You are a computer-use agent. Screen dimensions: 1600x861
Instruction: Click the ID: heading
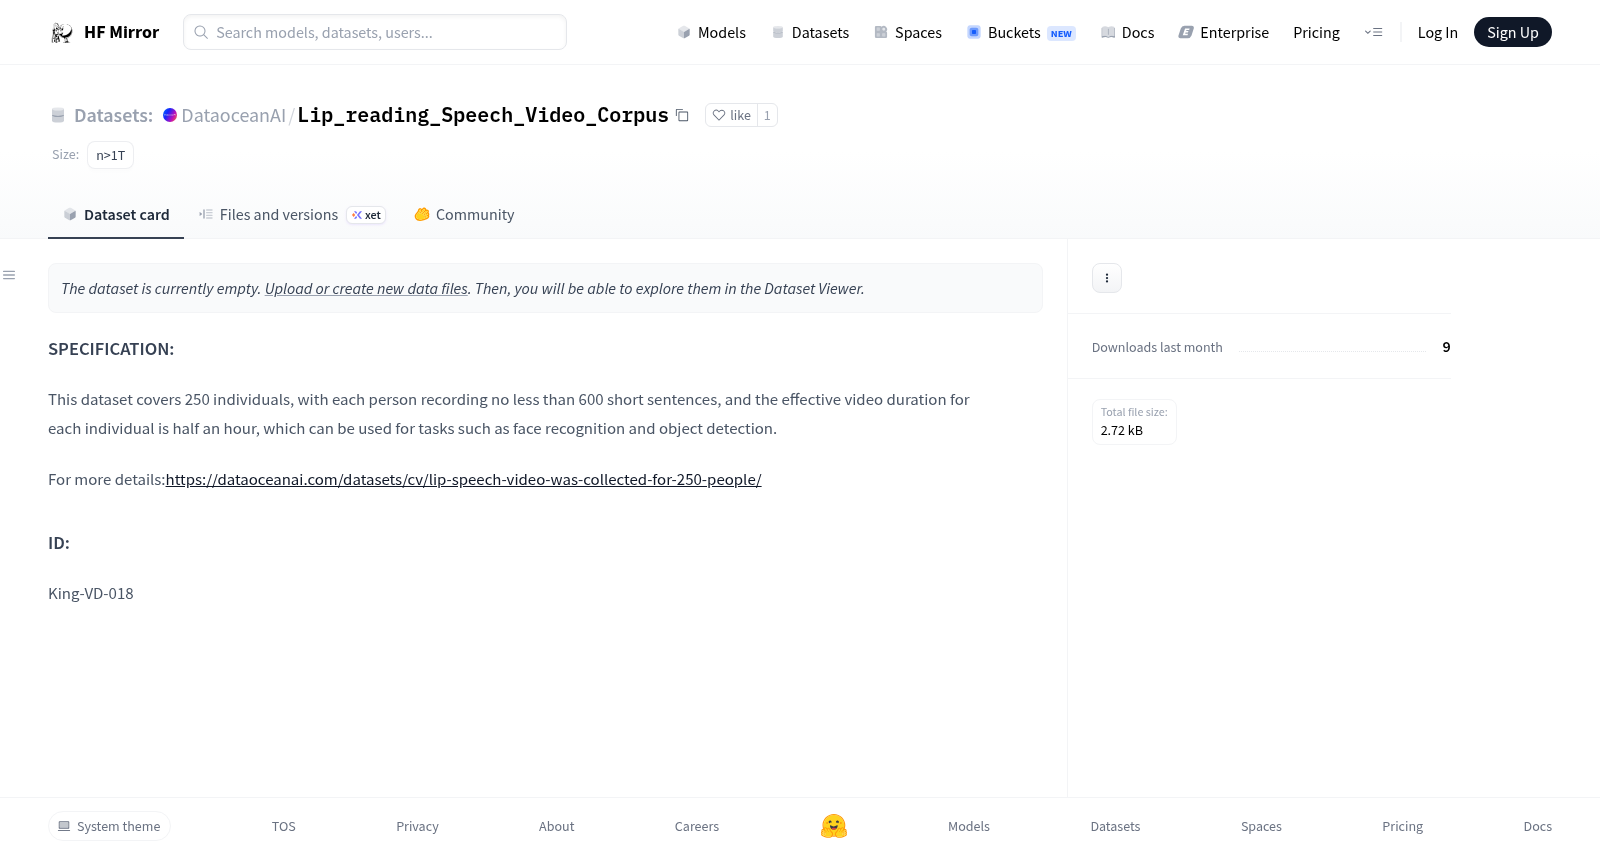[59, 543]
